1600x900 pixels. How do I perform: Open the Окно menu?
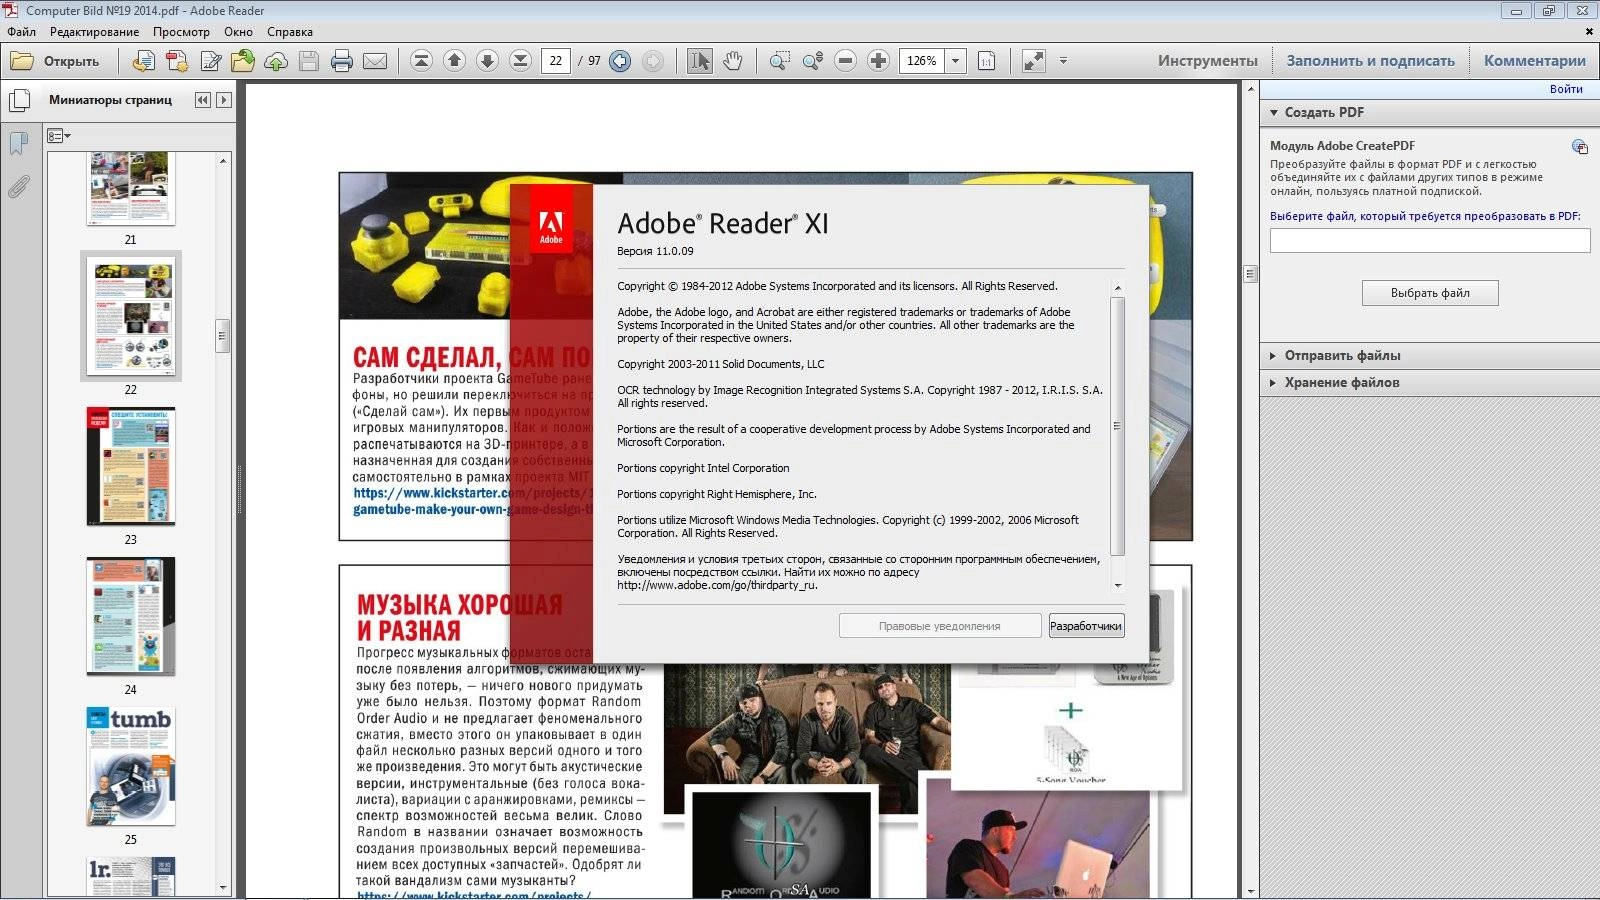(x=238, y=32)
